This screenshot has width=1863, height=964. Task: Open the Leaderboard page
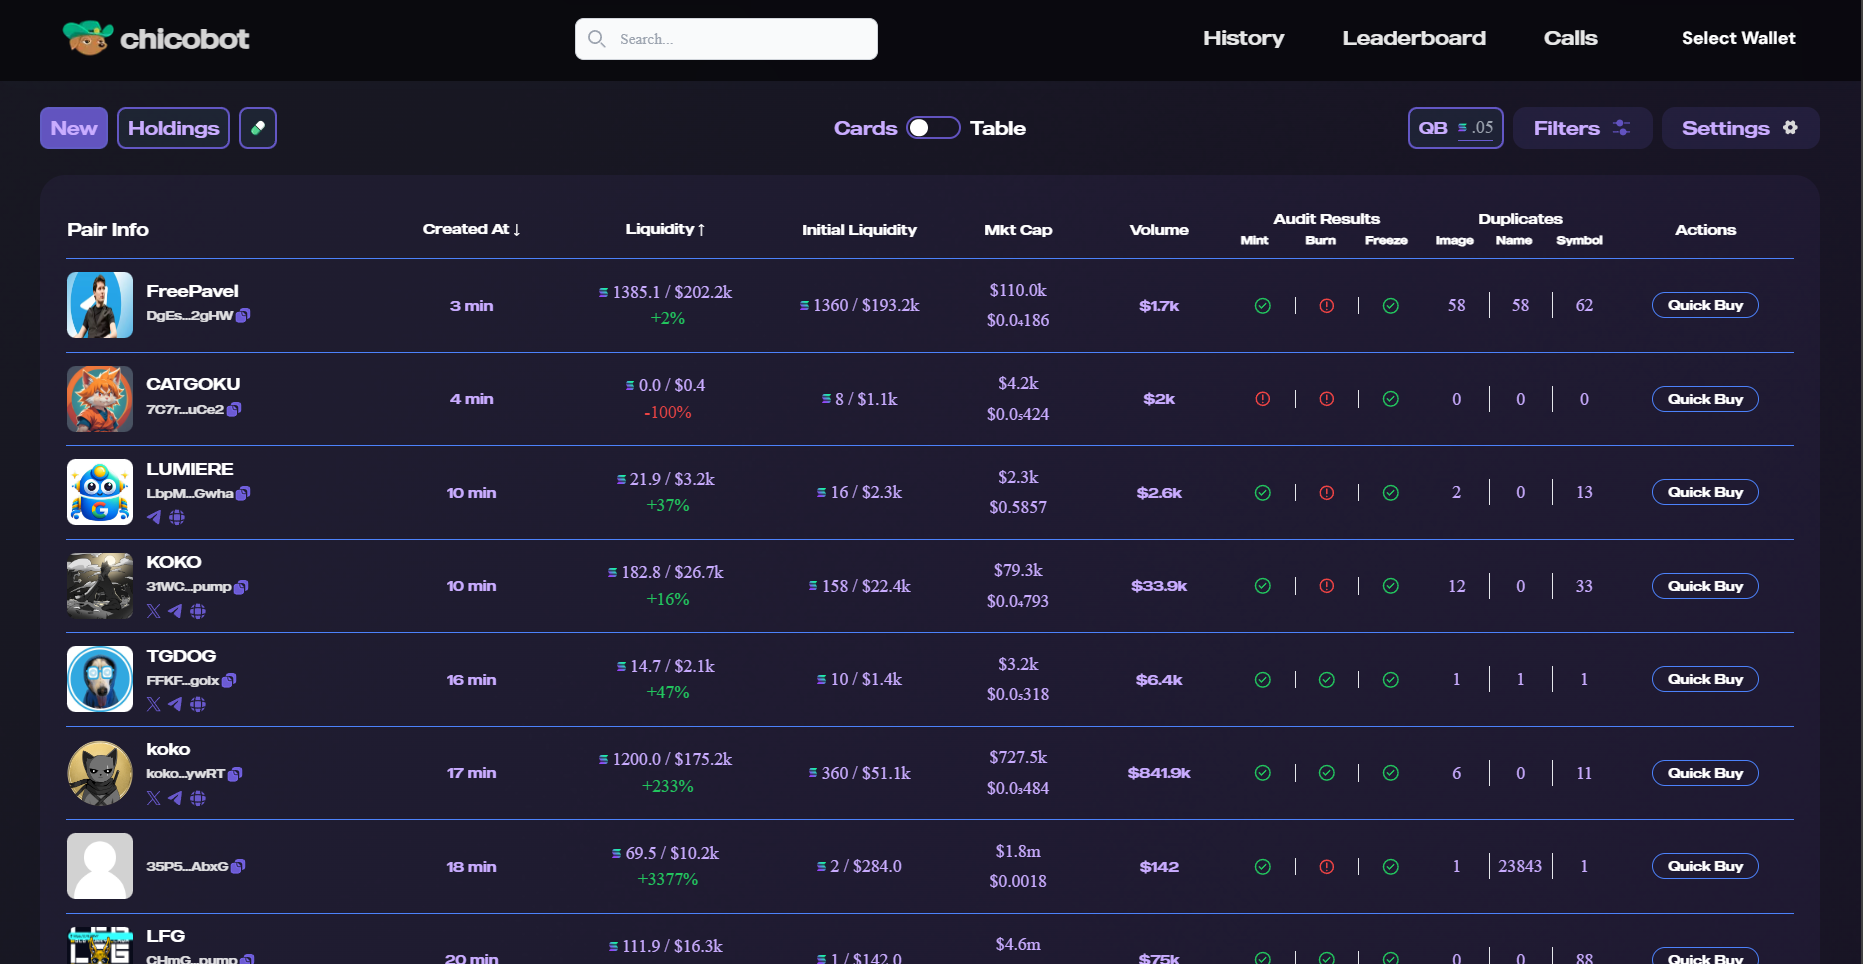(1413, 38)
